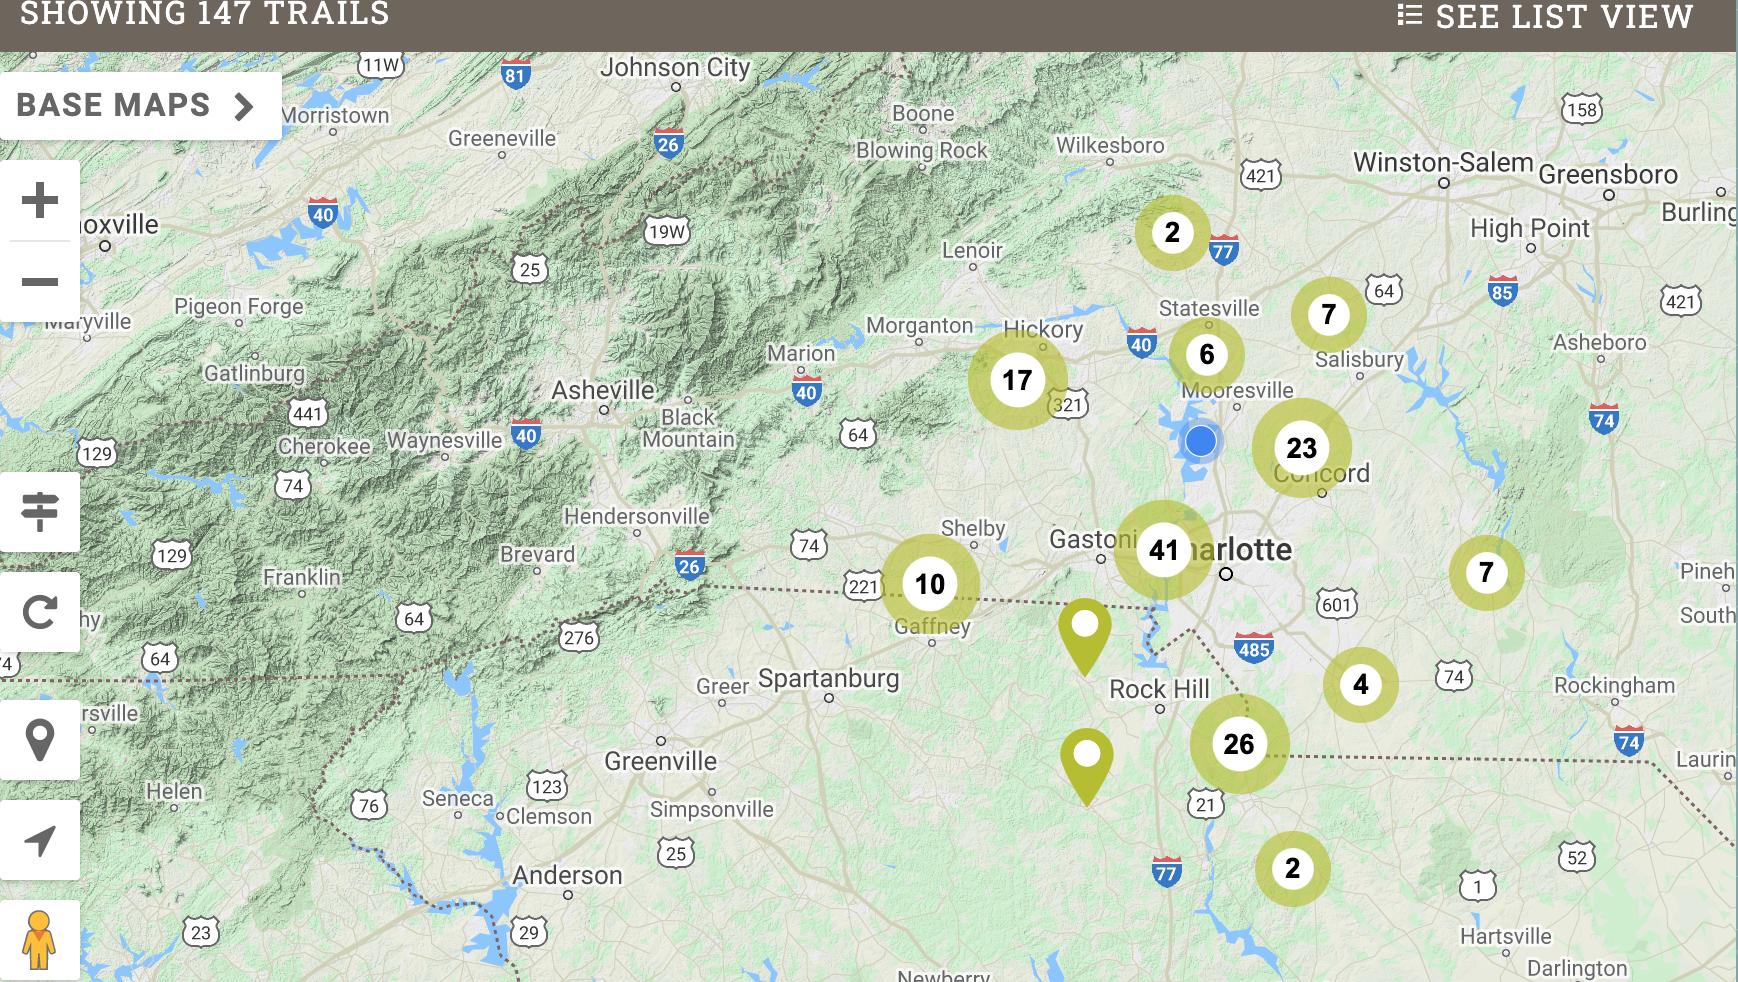Click the Johnson City label
Viewport: 1738px width, 982px height.
(x=675, y=68)
